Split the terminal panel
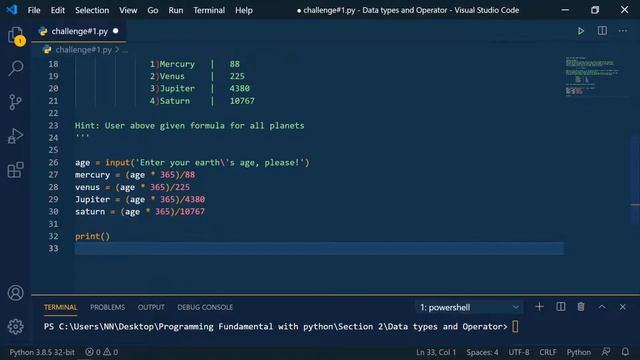640x360 pixels. 561,307
